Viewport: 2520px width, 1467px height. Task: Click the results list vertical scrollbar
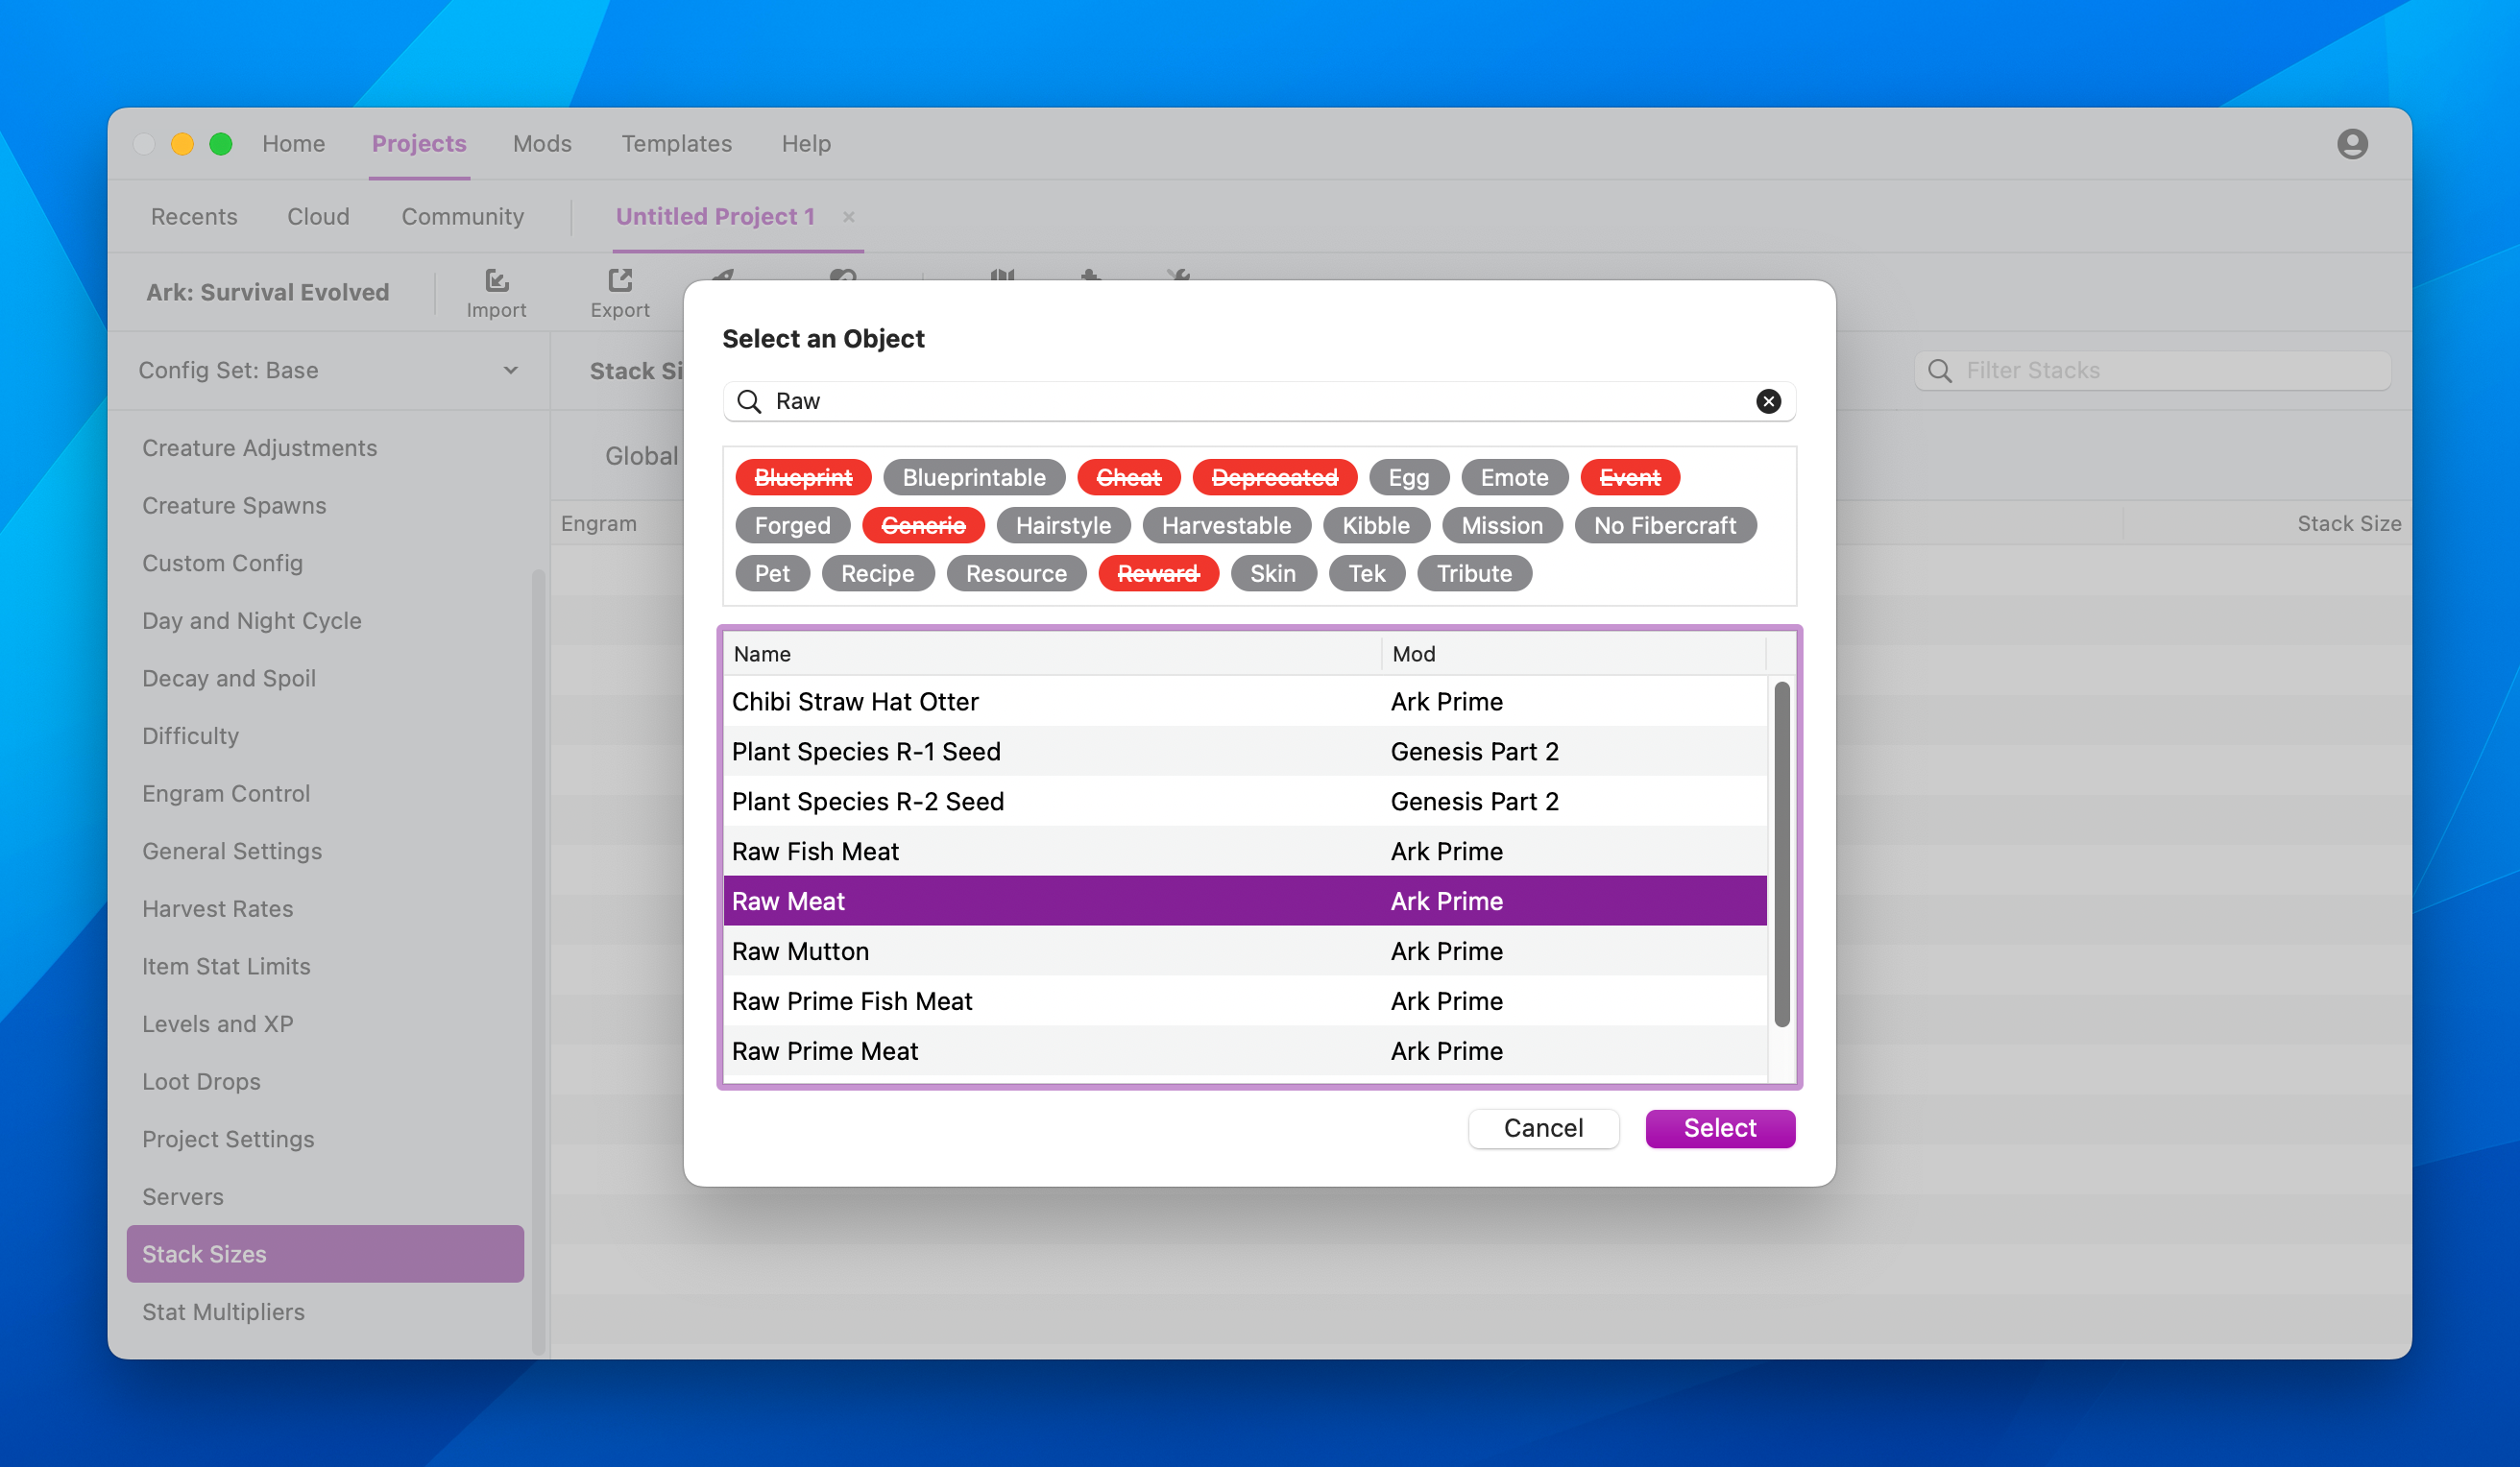(x=1781, y=855)
